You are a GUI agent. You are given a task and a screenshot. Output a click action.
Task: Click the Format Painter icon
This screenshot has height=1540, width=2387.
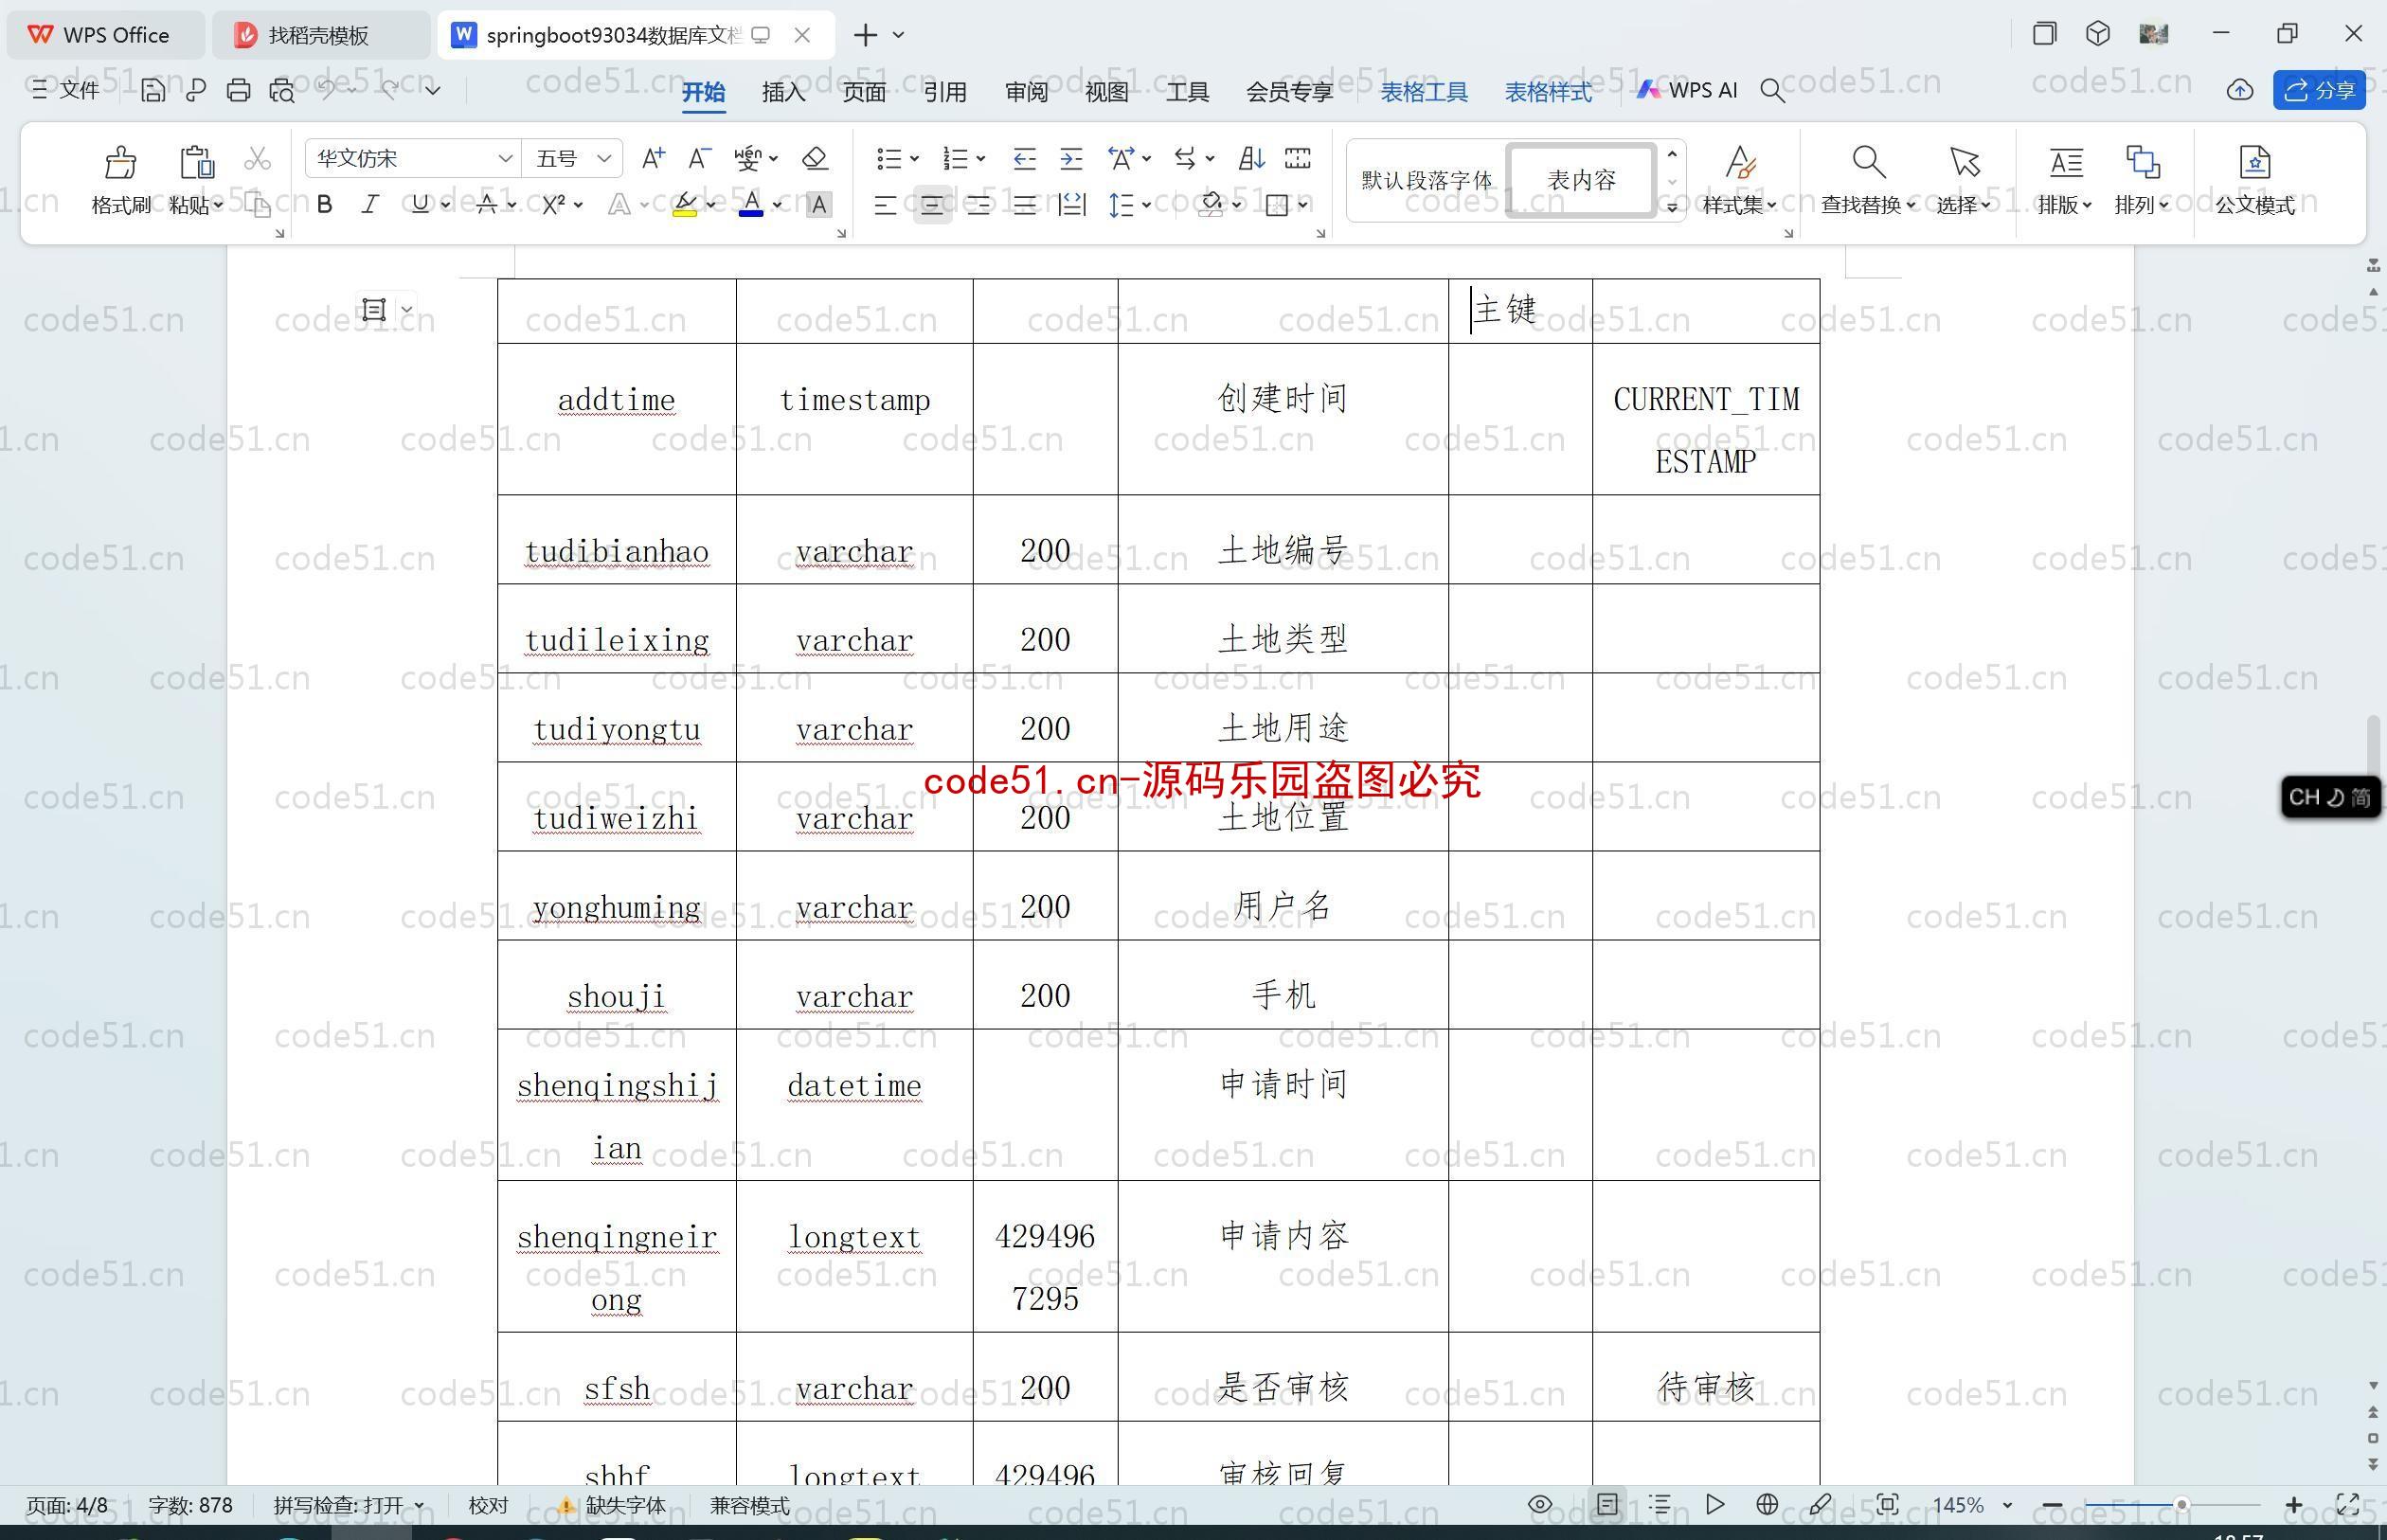[x=120, y=163]
